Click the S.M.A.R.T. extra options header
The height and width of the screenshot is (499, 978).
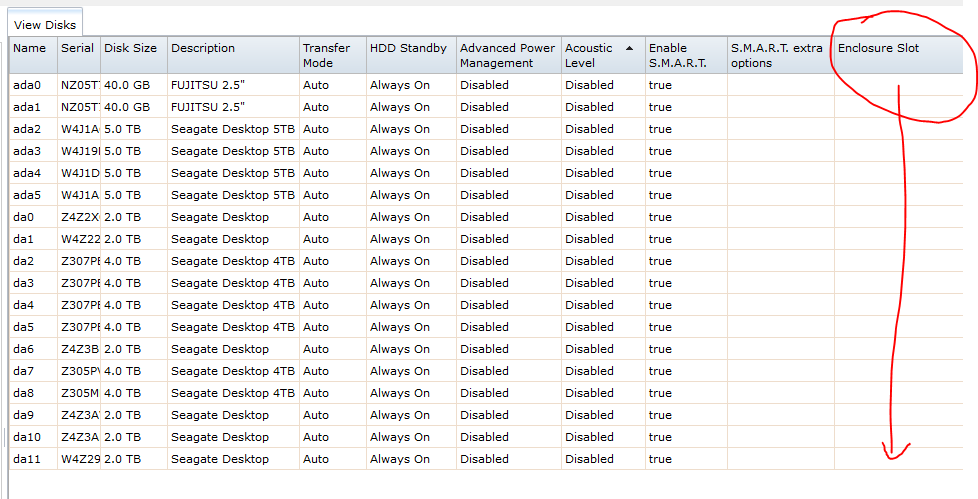[x=781, y=56]
